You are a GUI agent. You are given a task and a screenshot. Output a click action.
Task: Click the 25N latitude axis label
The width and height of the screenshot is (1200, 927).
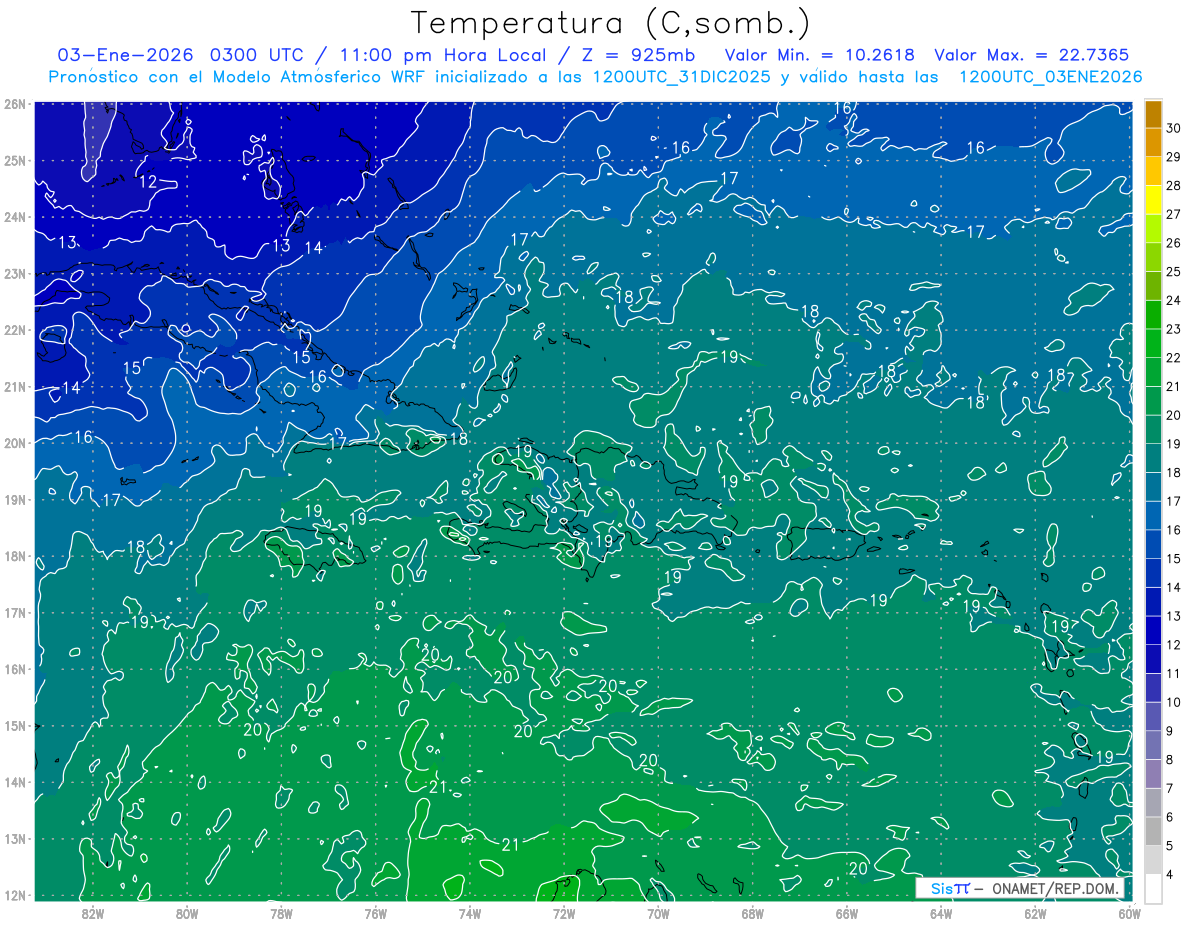point(15,160)
